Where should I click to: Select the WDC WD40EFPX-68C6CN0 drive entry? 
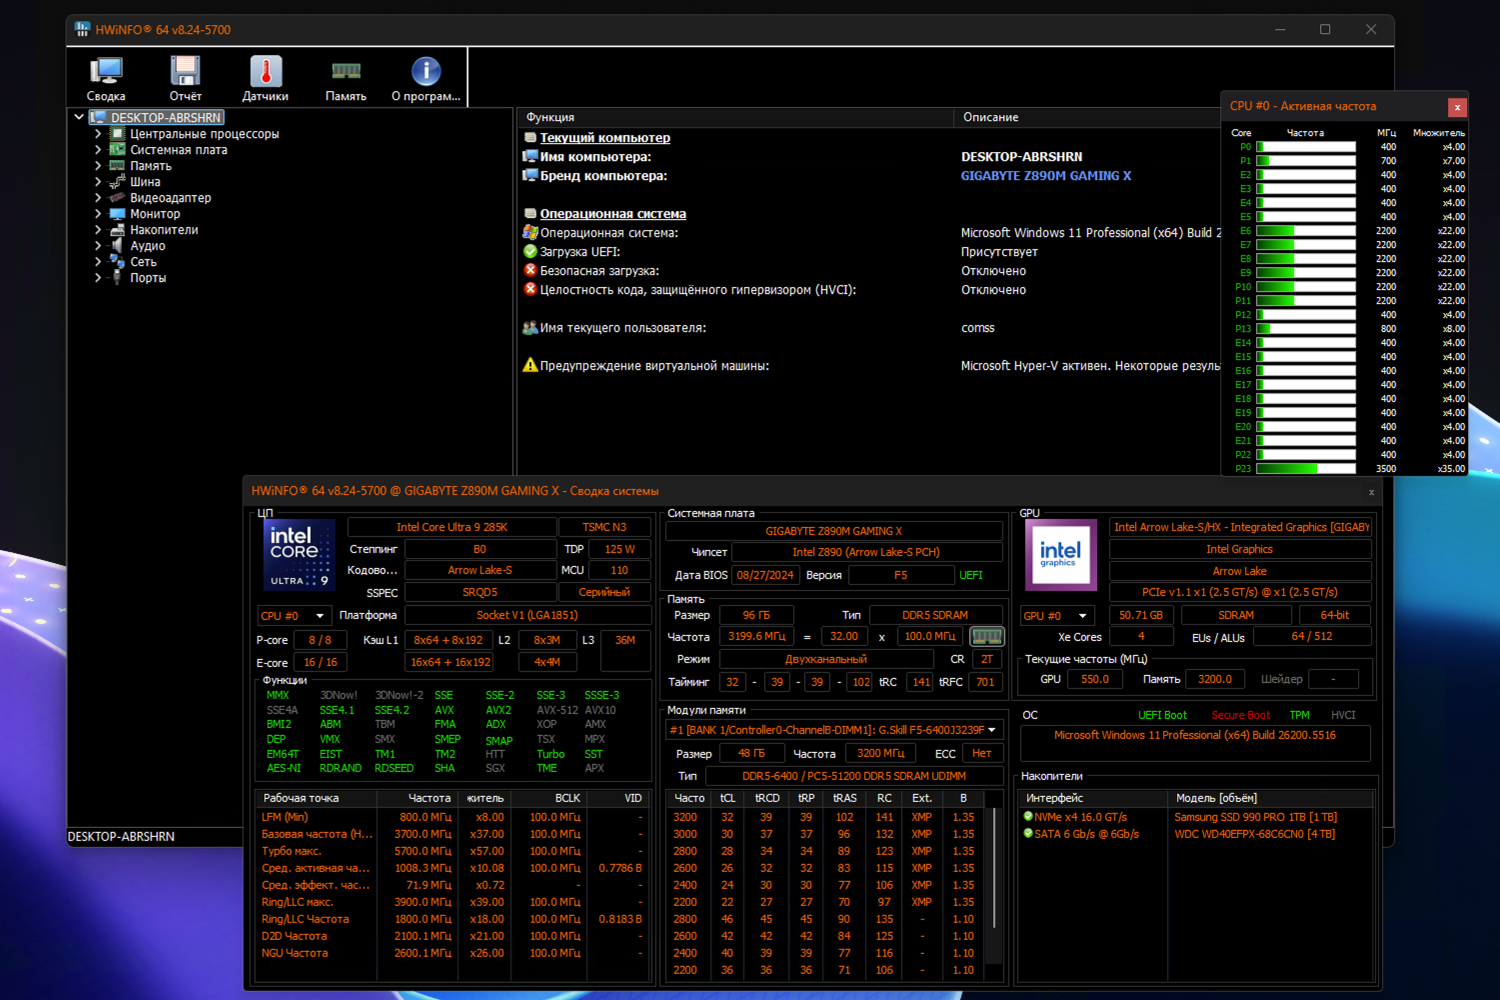click(1255, 834)
